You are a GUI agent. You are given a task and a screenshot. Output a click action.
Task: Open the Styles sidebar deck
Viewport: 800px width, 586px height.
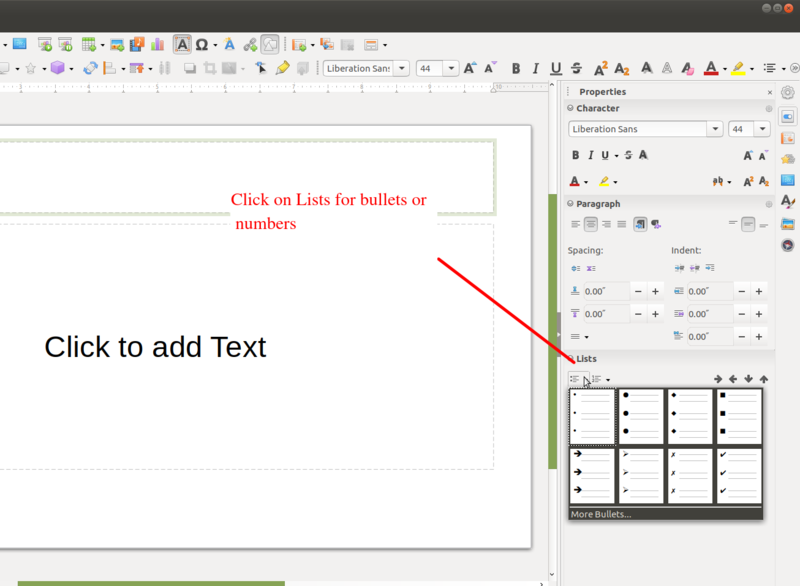788,201
